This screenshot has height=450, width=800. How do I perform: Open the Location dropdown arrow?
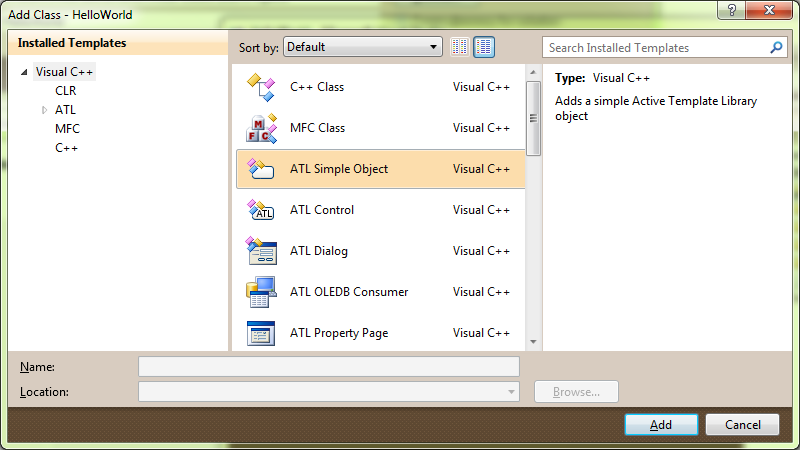(x=511, y=392)
